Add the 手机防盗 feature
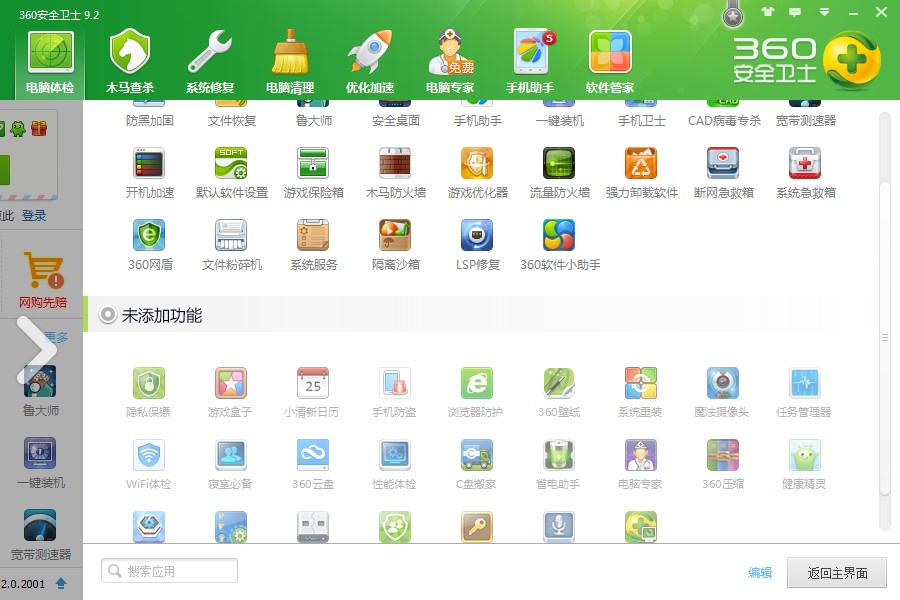Image resolution: width=900 pixels, height=600 pixels. [x=394, y=393]
